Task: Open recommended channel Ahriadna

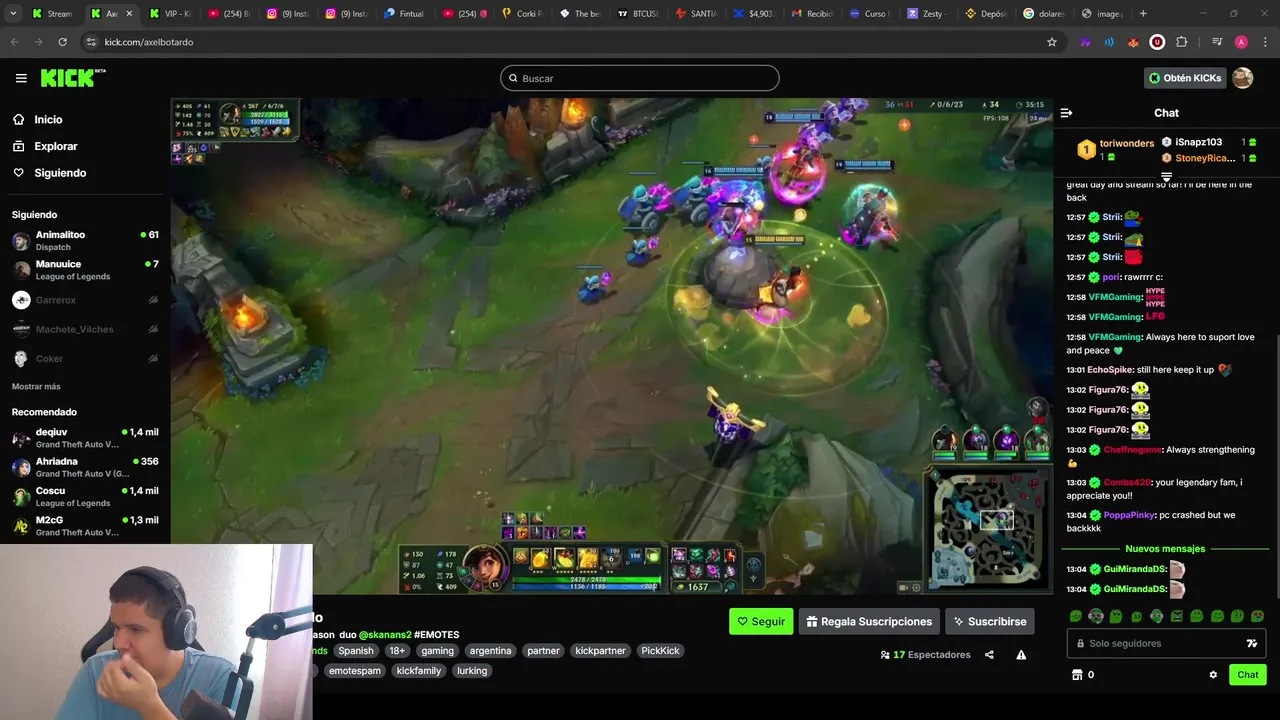Action: tap(85, 467)
